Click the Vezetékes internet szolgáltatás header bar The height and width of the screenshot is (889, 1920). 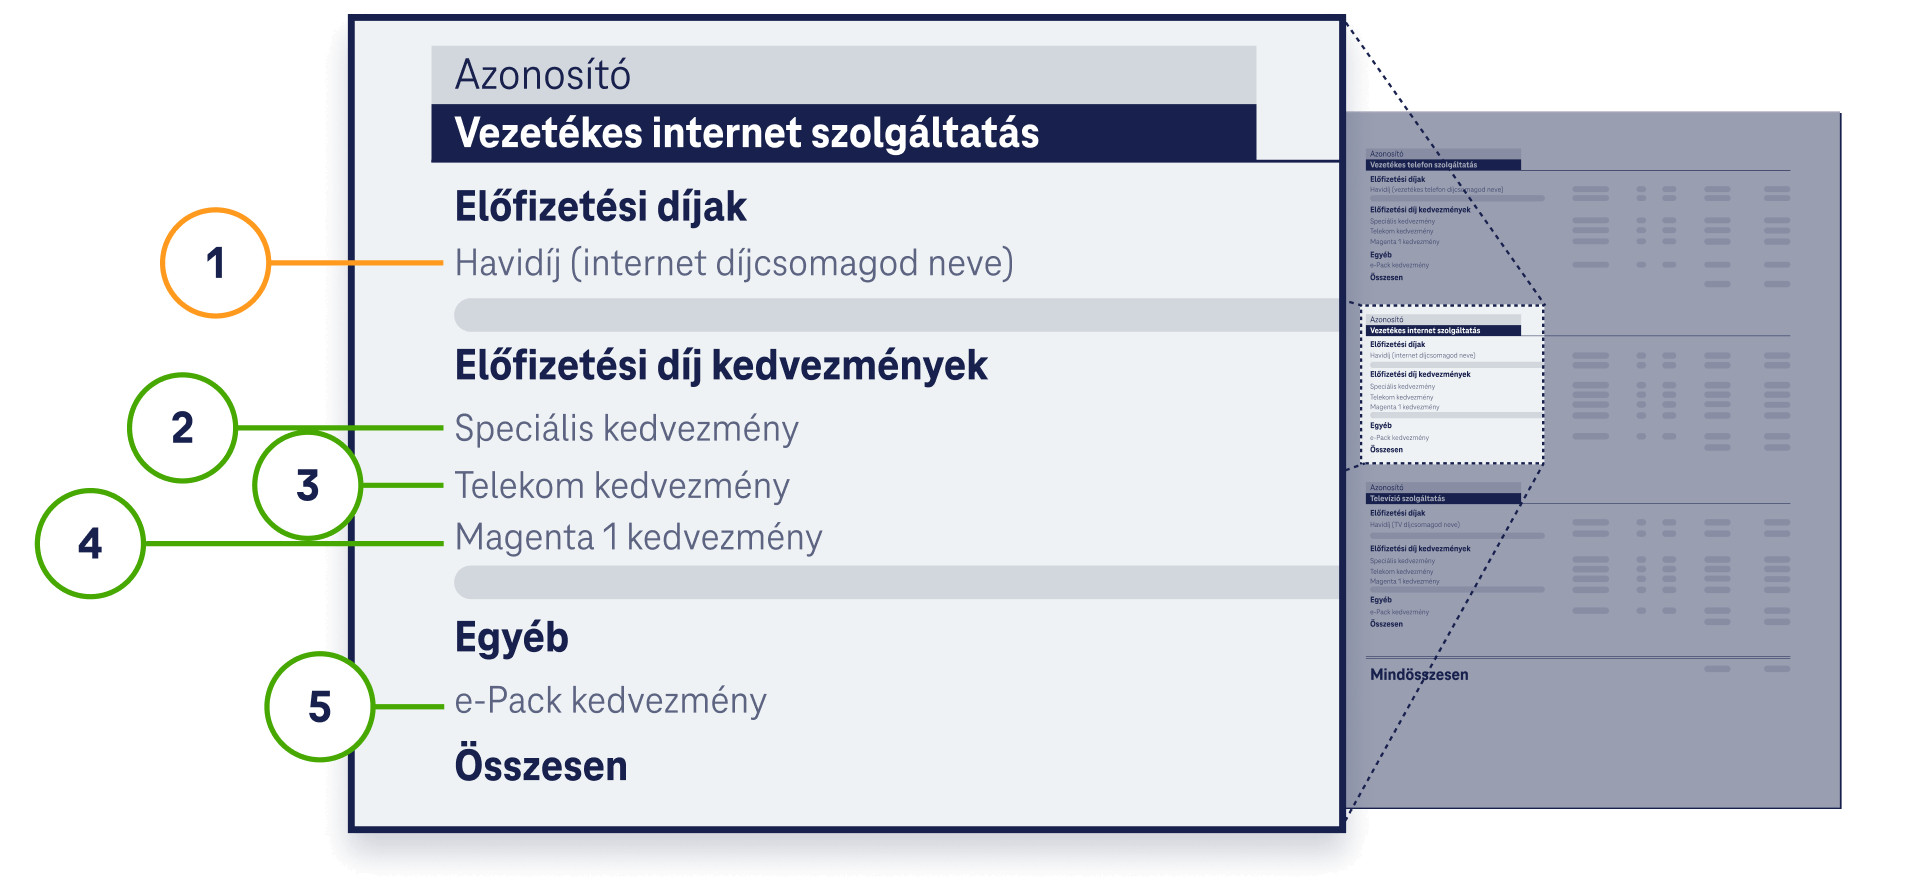pyautogui.click(x=843, y=133)
